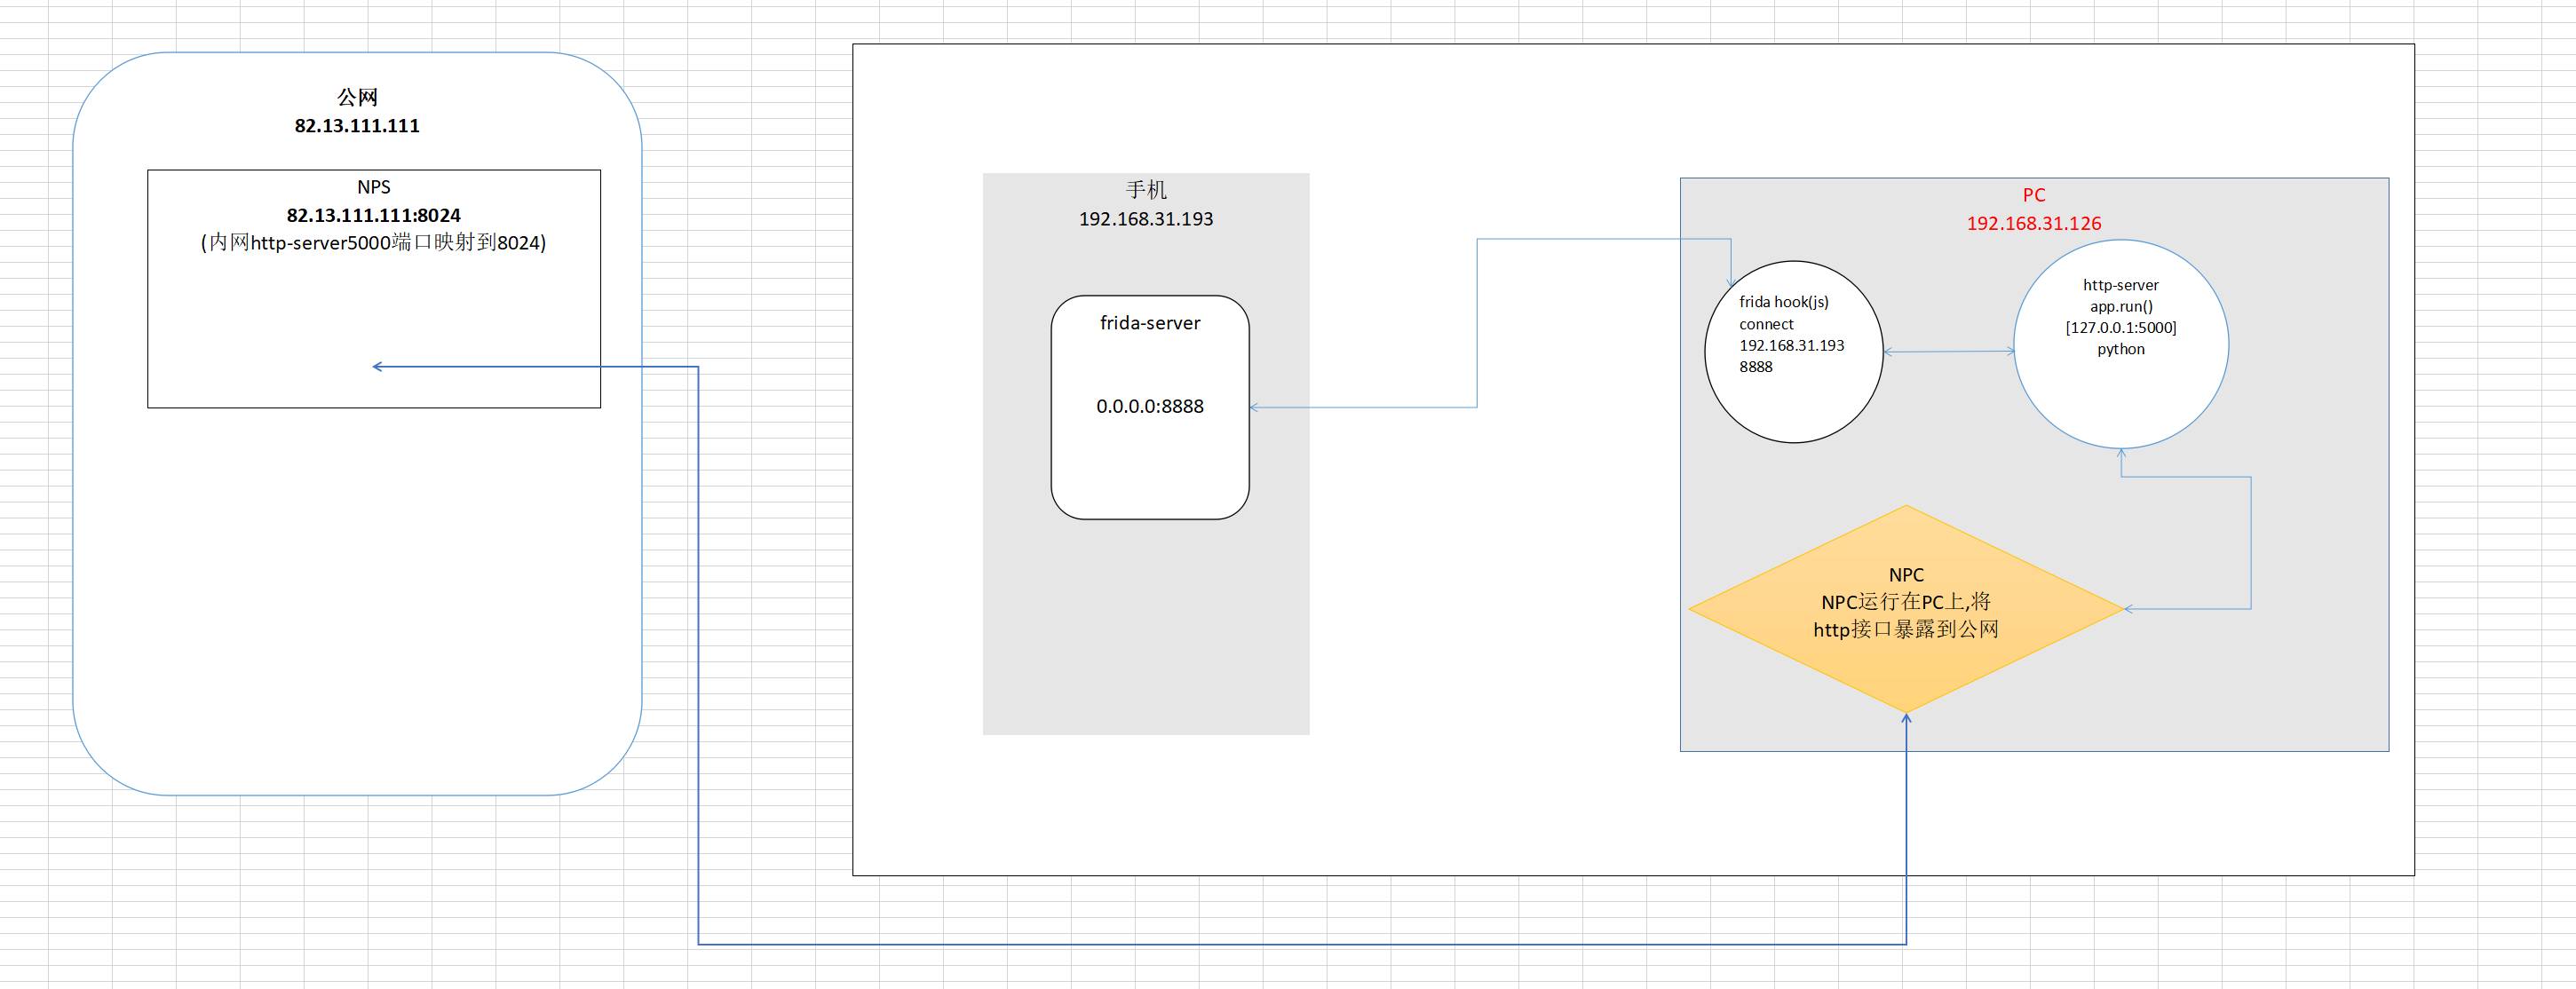Viewport: 2576px width, 989px height.
Task: Select the 0.0.0.0:8888 text
Action: tap(1150, 407)
